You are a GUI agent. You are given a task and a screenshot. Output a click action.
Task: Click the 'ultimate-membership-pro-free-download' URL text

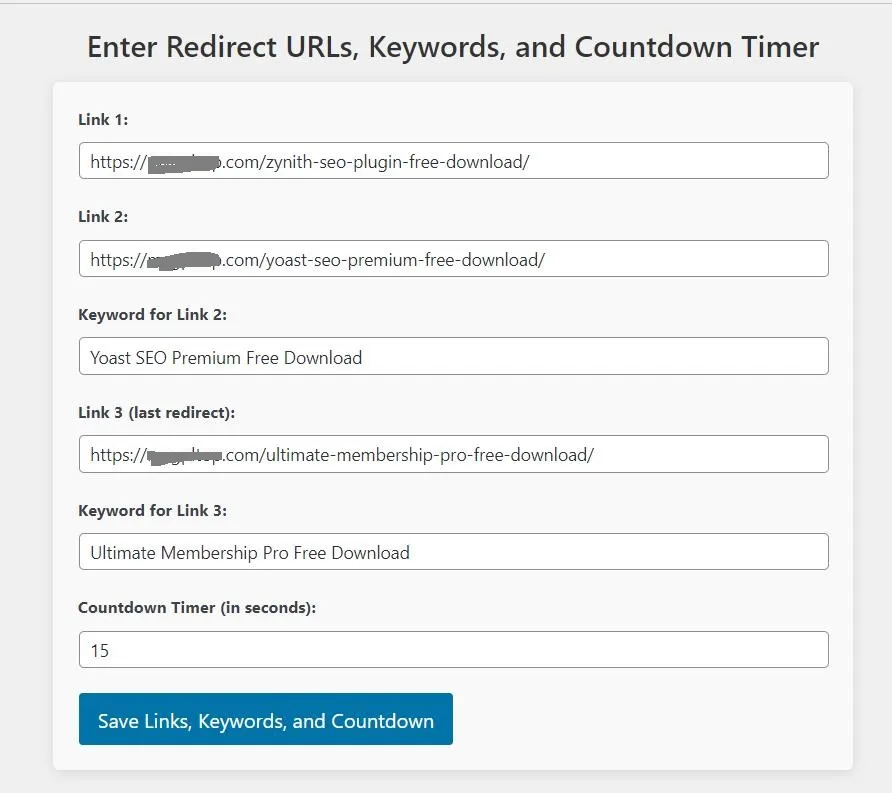click(x=428, y=455)
